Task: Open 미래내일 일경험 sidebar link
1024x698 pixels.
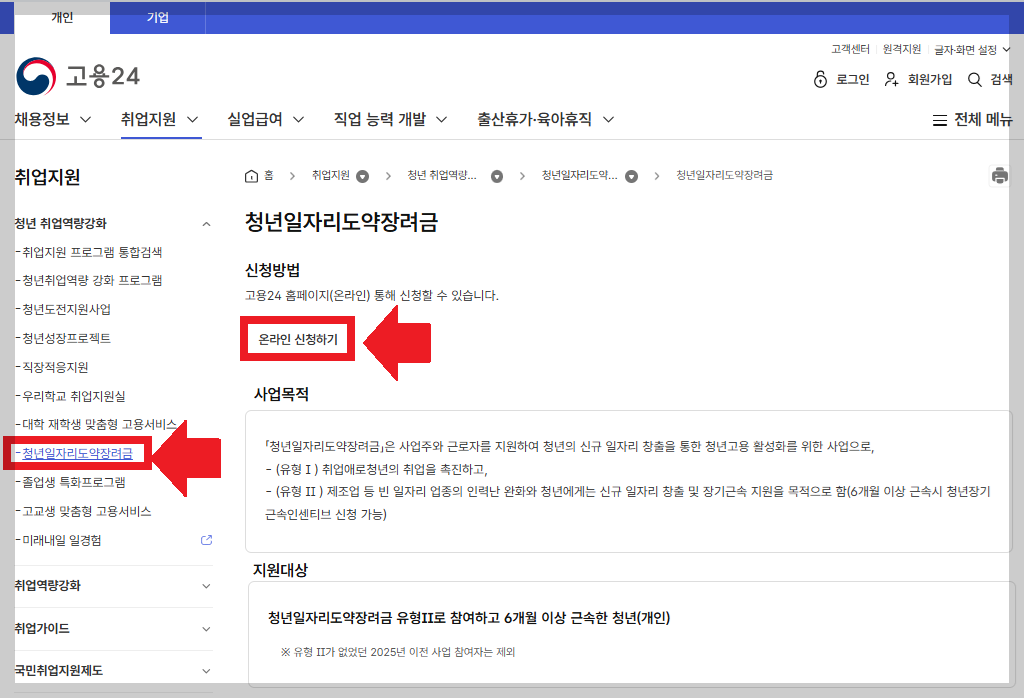Action: [x=62, y=541]
